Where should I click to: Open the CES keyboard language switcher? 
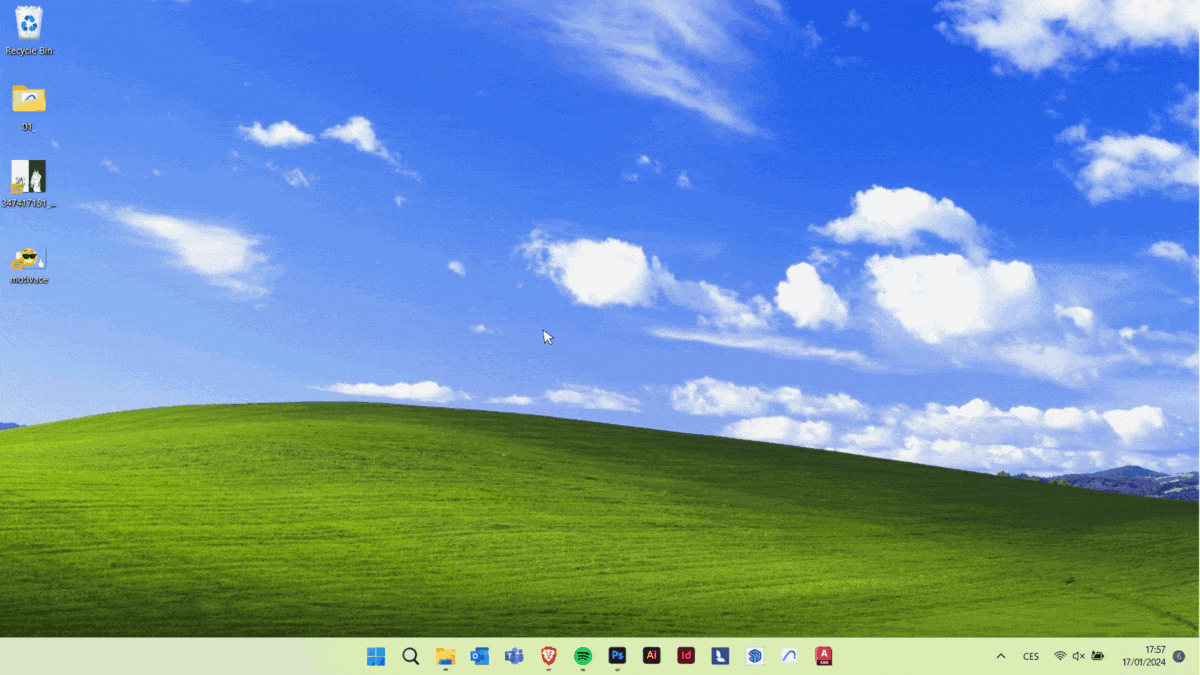coord(1031,656)
